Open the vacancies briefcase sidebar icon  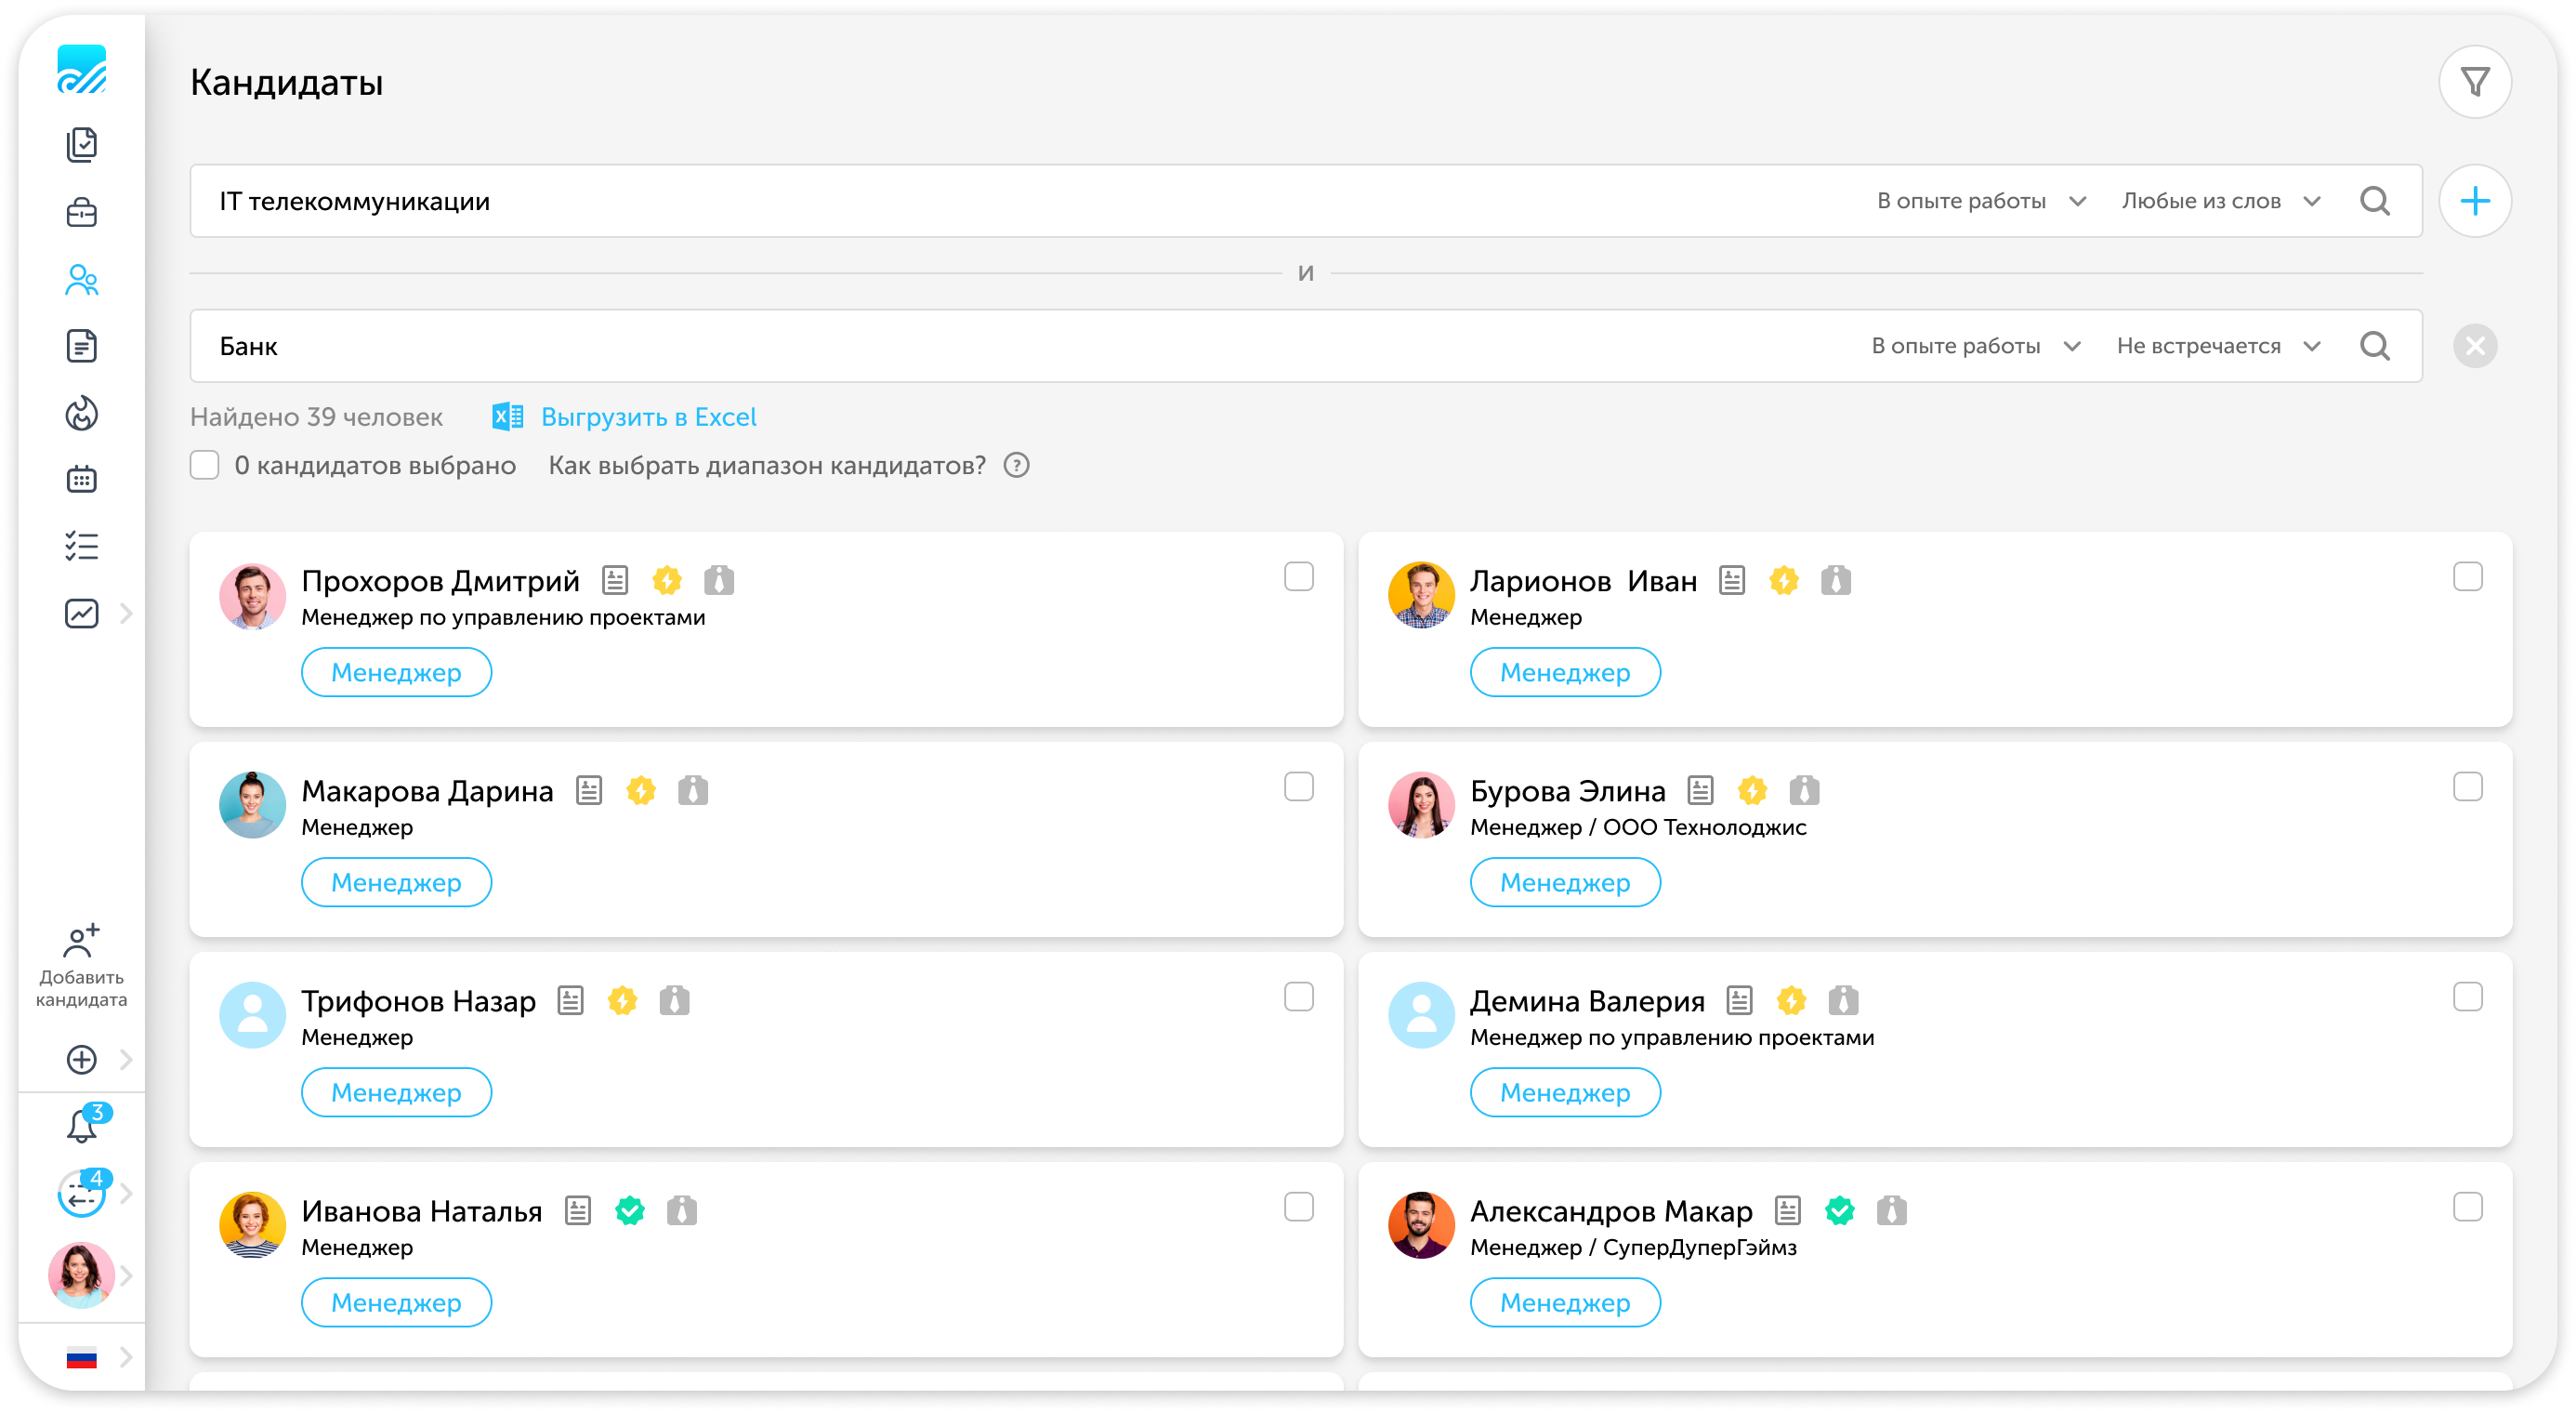tap(82, 212)
